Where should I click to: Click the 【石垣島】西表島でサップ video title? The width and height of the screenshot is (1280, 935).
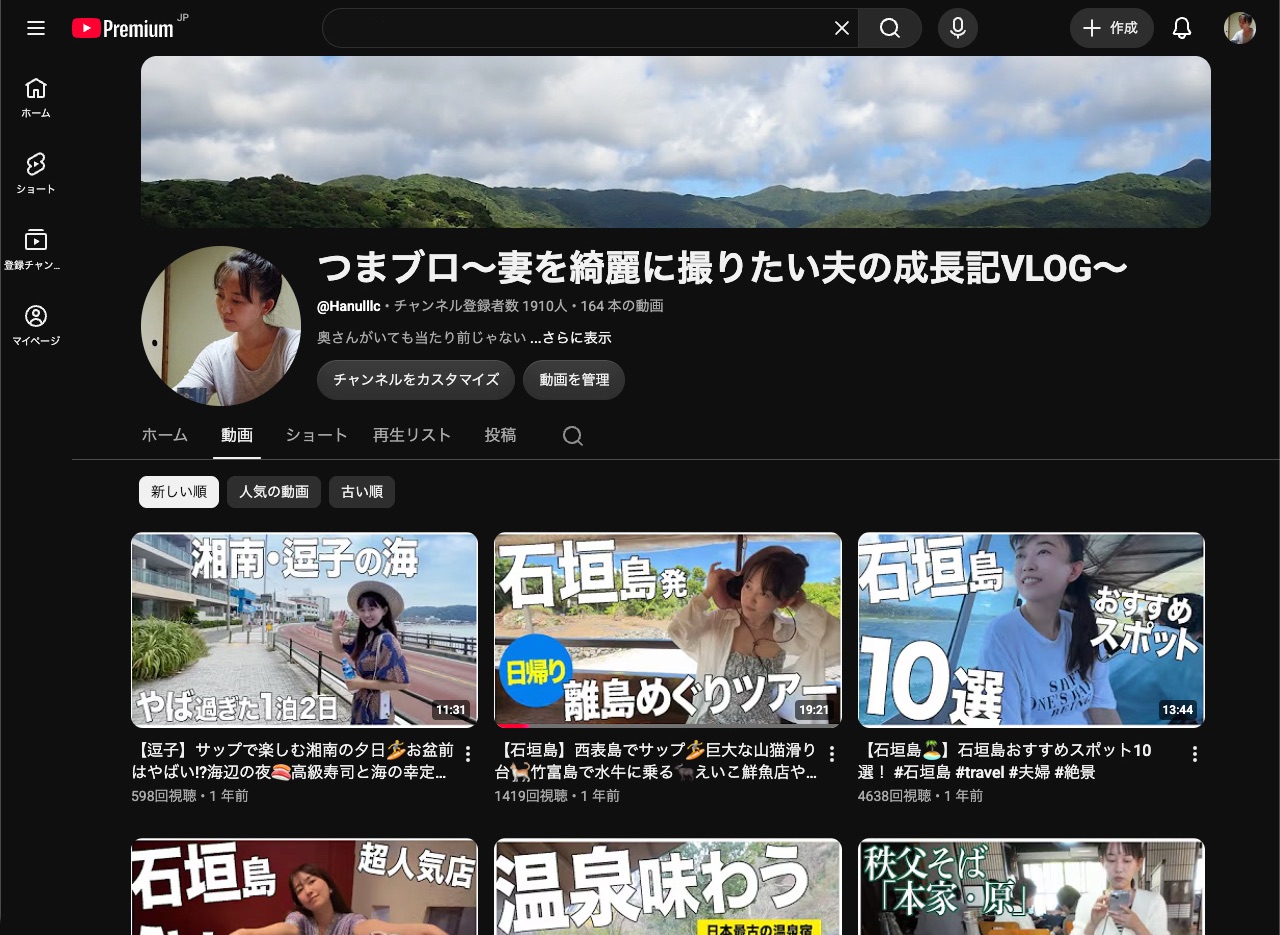click(655, 761)
